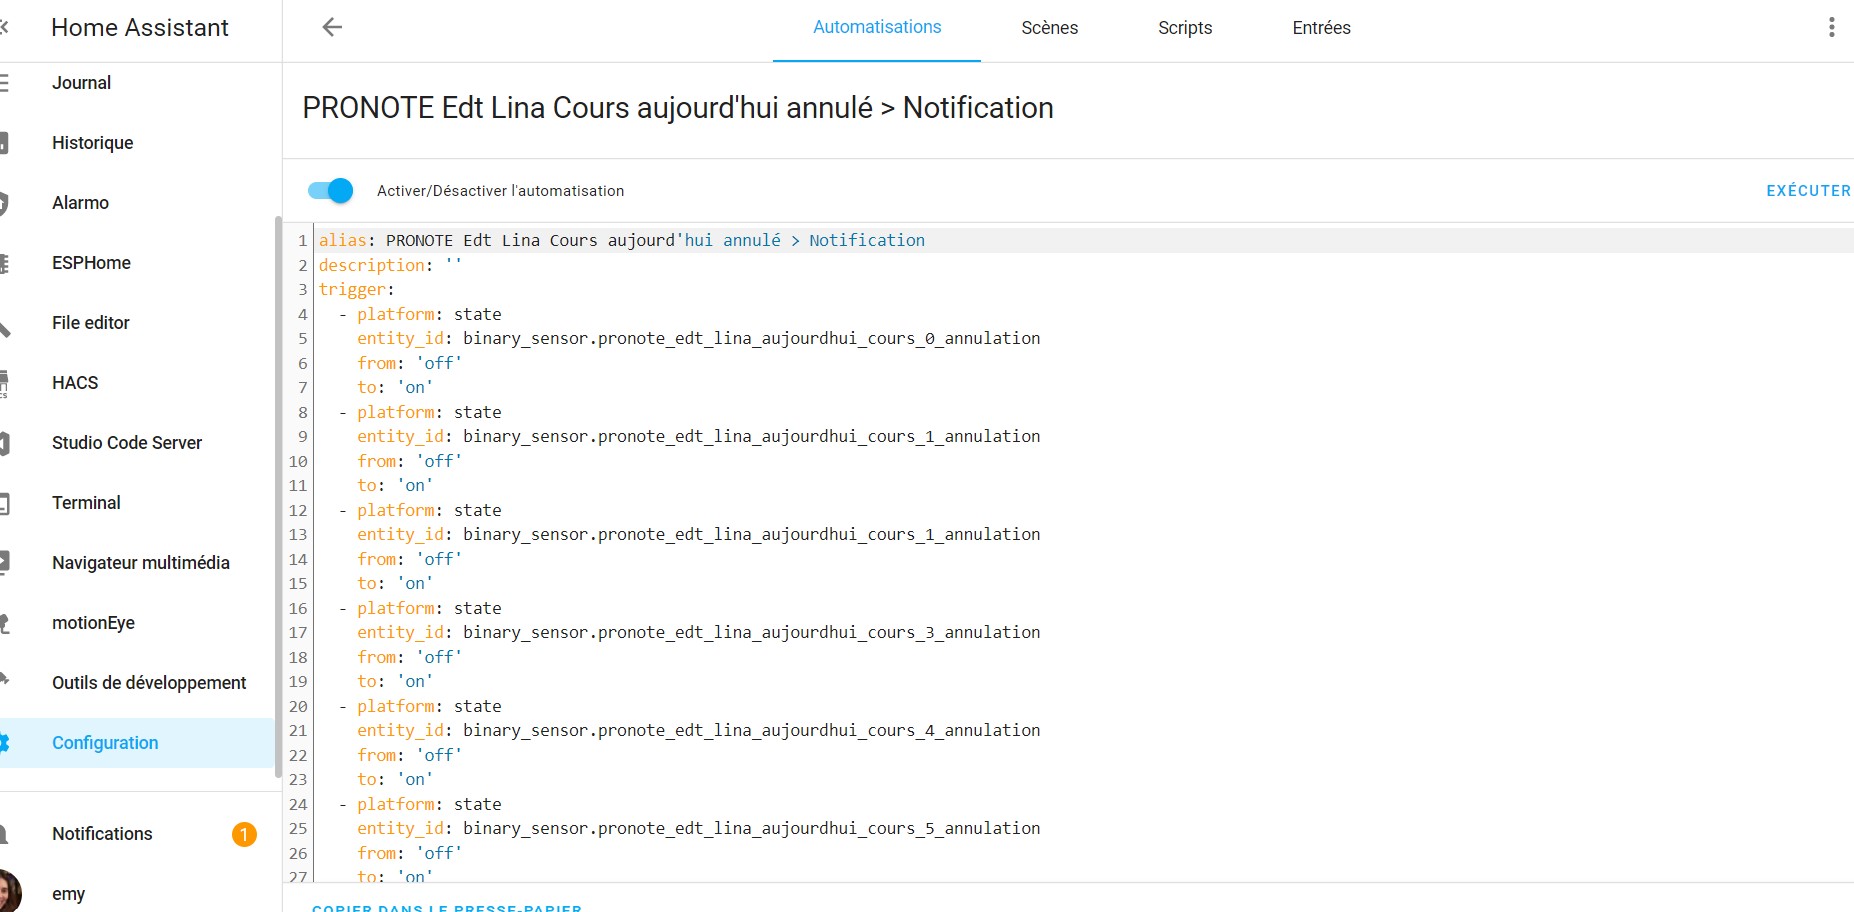Click the orange notification badge showing 1
Image resolution: width=1854 pixels, height=912 pixels.
click(x=244, y=834)
